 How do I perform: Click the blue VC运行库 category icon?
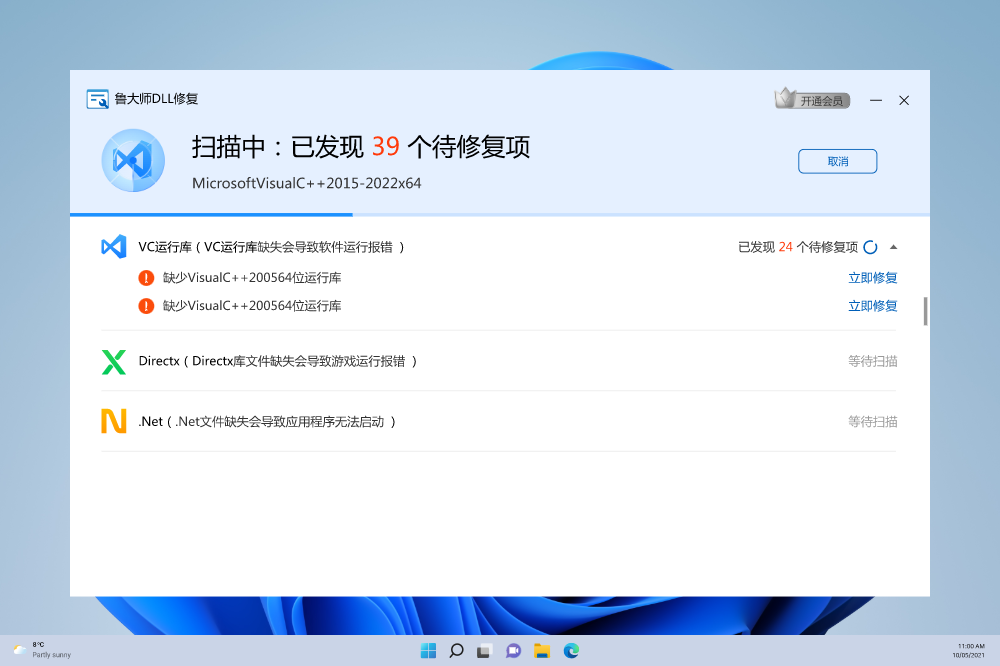(x=114, y=246)
